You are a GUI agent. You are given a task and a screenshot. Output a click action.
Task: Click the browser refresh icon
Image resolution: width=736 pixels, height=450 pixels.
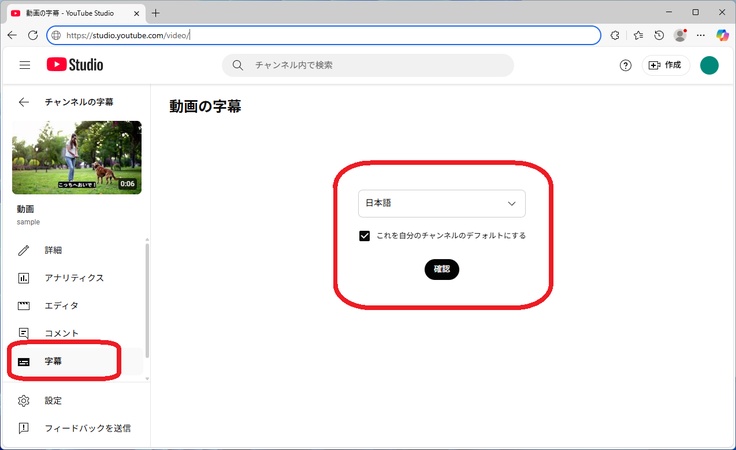click(32, 35)
